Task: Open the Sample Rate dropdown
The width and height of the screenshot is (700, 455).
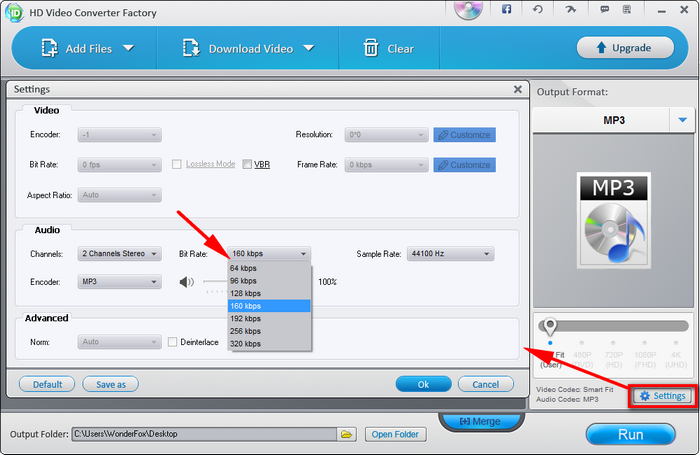Action: tap(450, 254)
